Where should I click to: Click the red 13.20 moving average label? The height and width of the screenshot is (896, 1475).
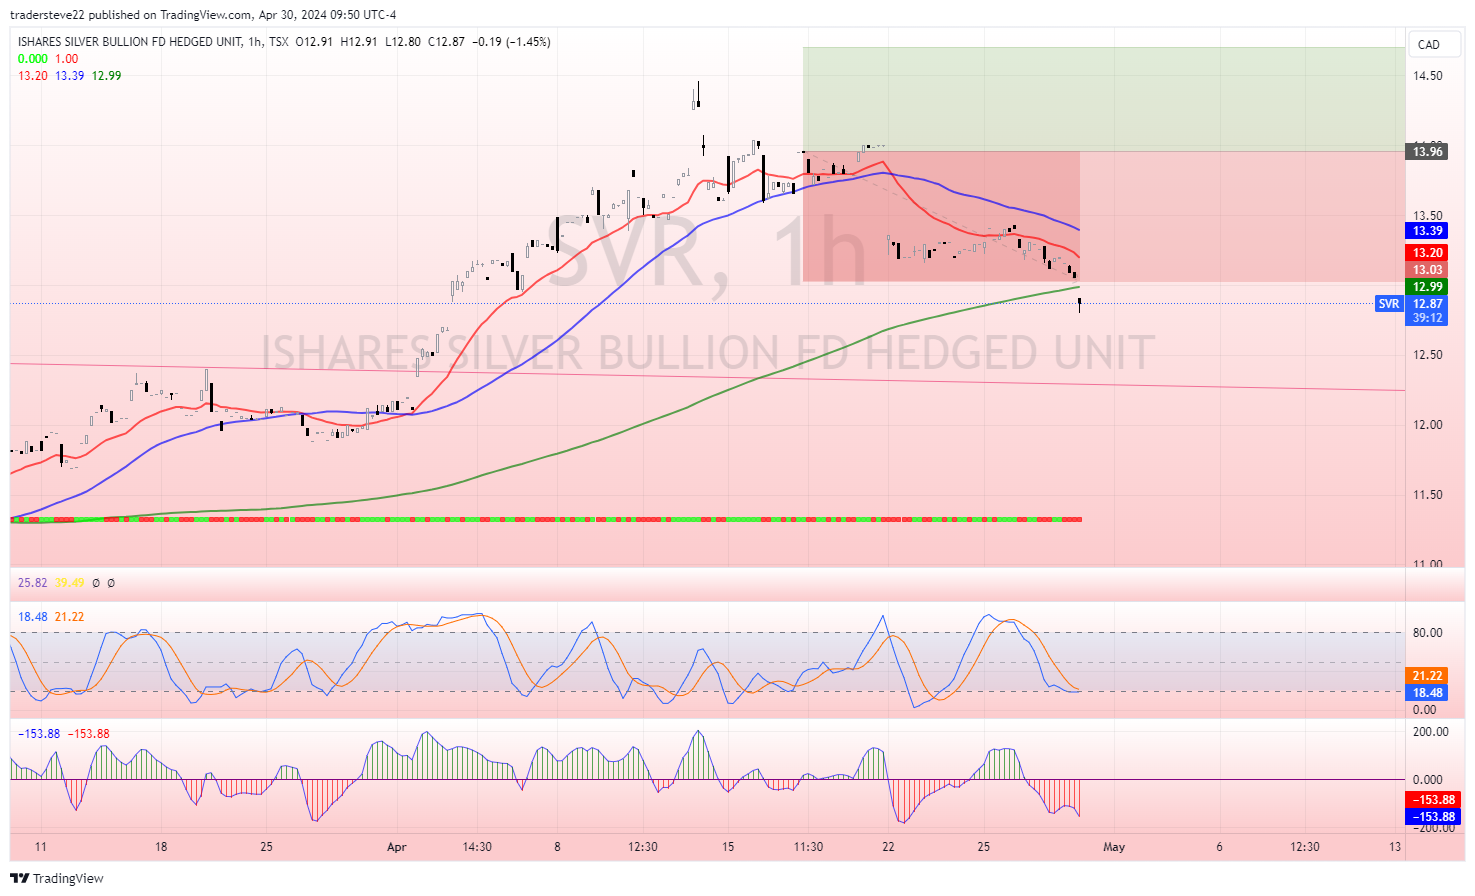point(1427,253)
